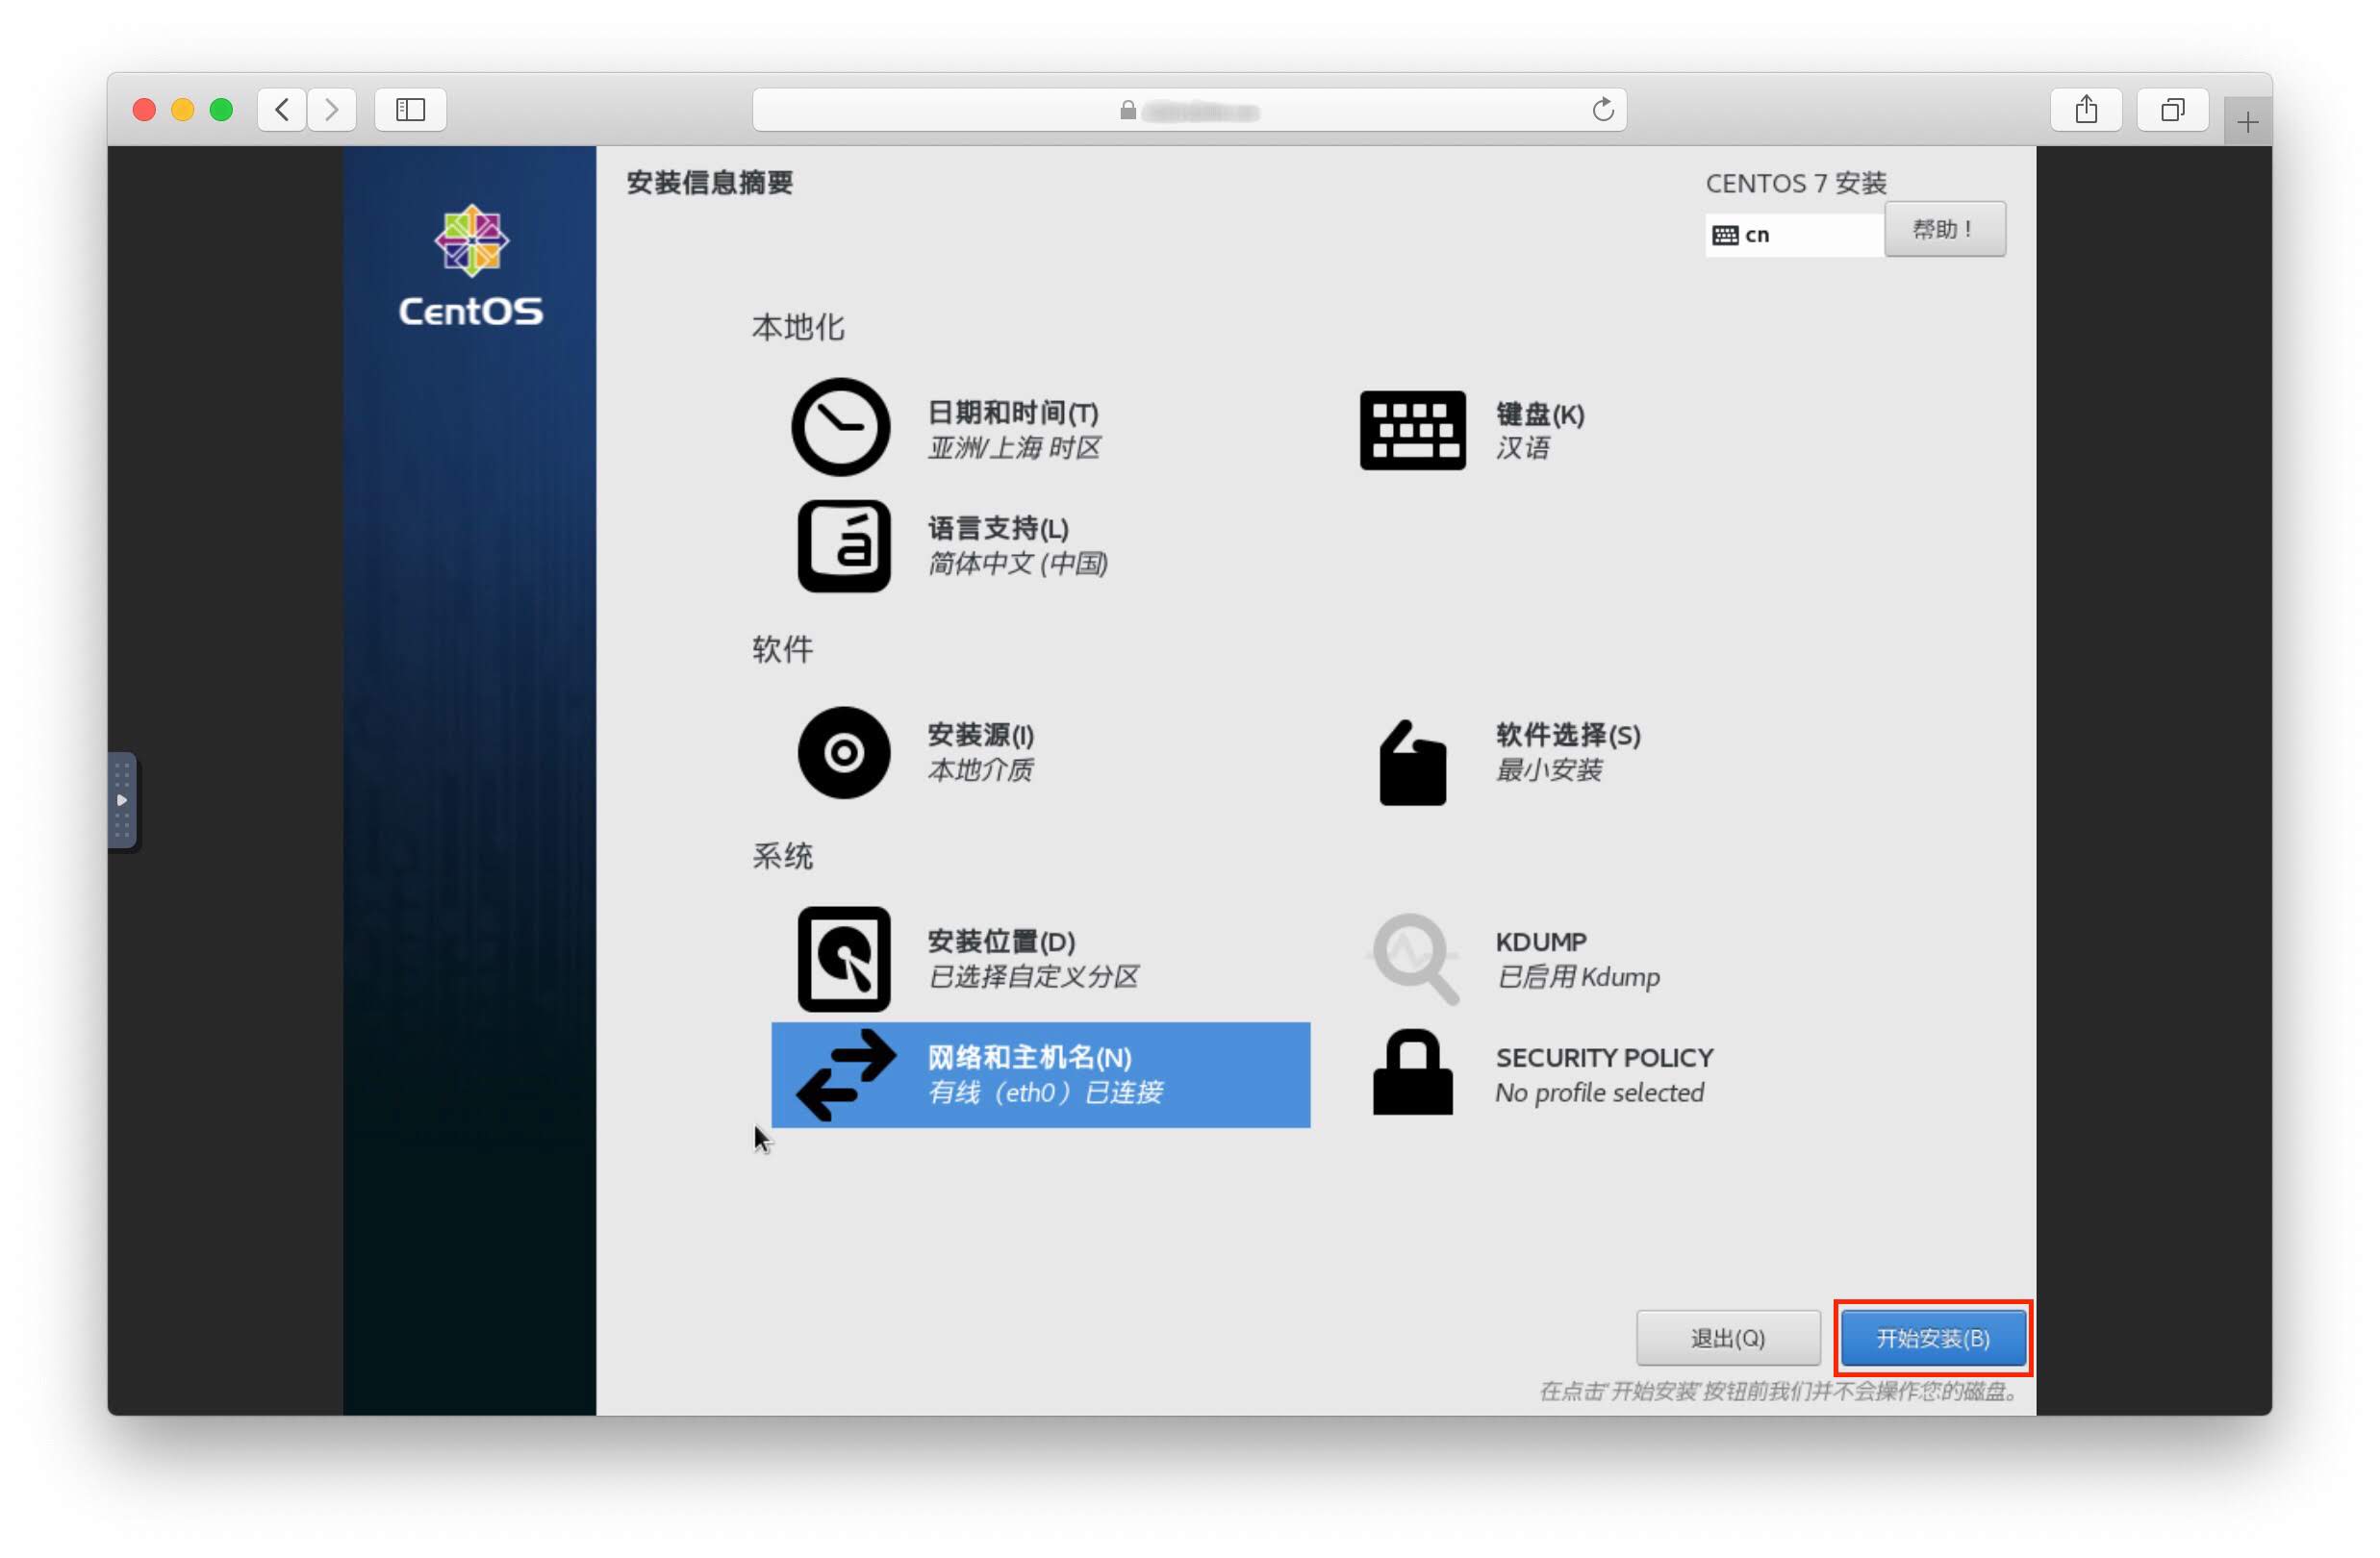Select the KDUMP label
The width and height of the screenshot is (2380, 1558).
1540,942
